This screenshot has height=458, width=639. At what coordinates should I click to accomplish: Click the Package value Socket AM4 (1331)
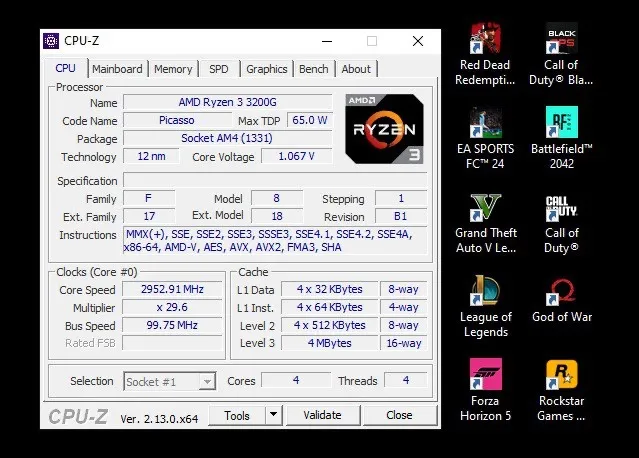pos(227,138)
